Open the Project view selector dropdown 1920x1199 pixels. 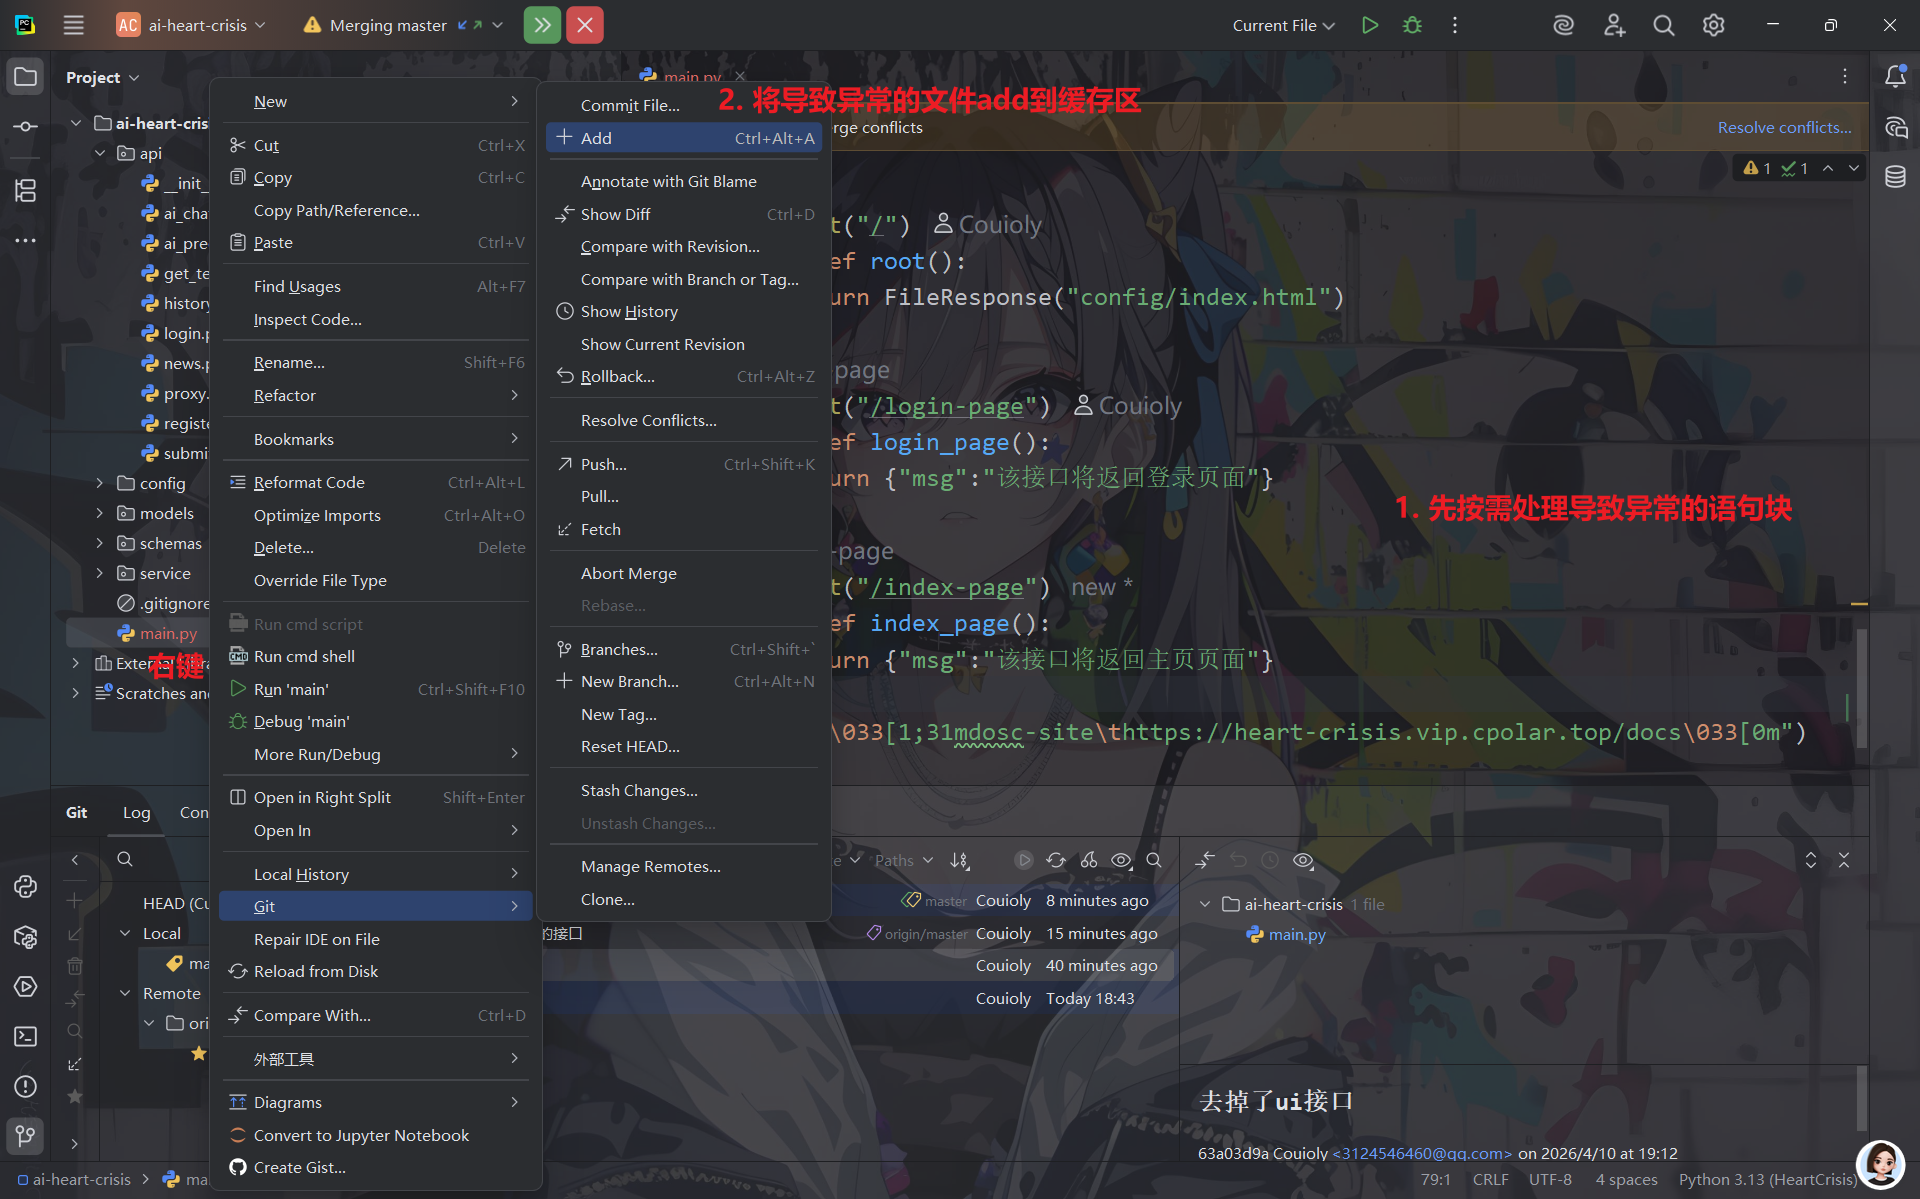[x=102, y=77]
